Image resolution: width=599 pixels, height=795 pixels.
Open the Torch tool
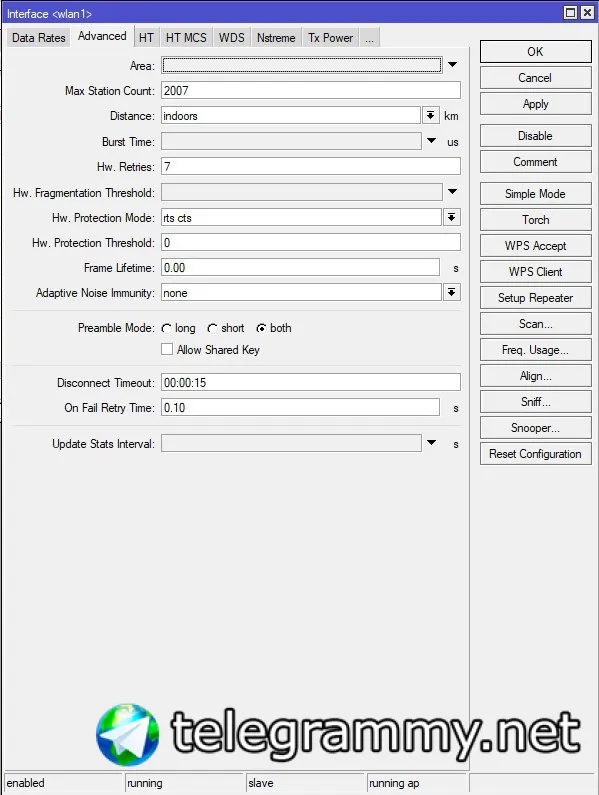point(536,220)
